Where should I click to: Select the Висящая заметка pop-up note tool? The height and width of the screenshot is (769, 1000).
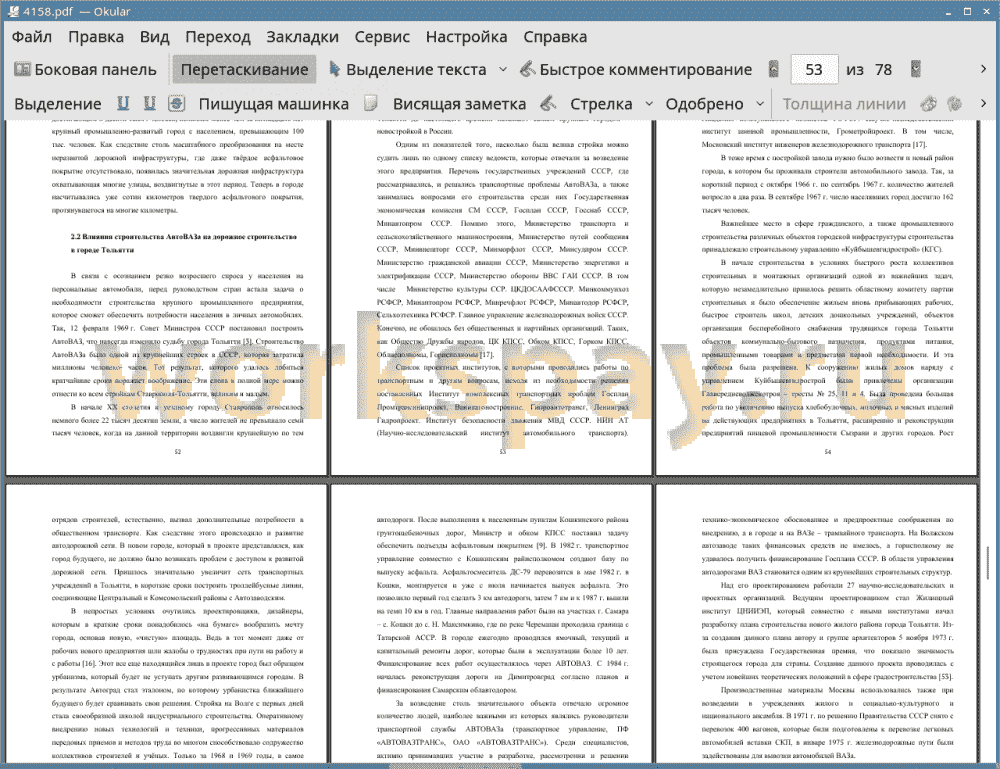click(x=459, y=104)
